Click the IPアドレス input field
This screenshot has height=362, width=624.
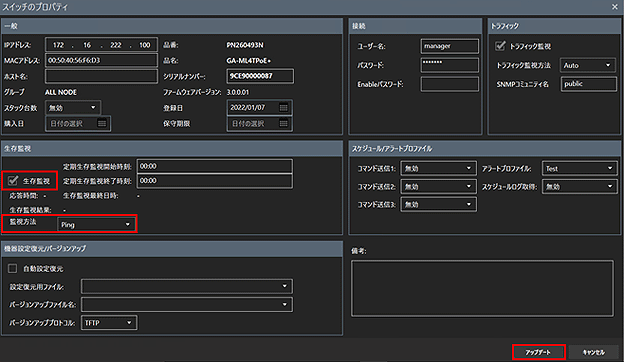[101, 45]
